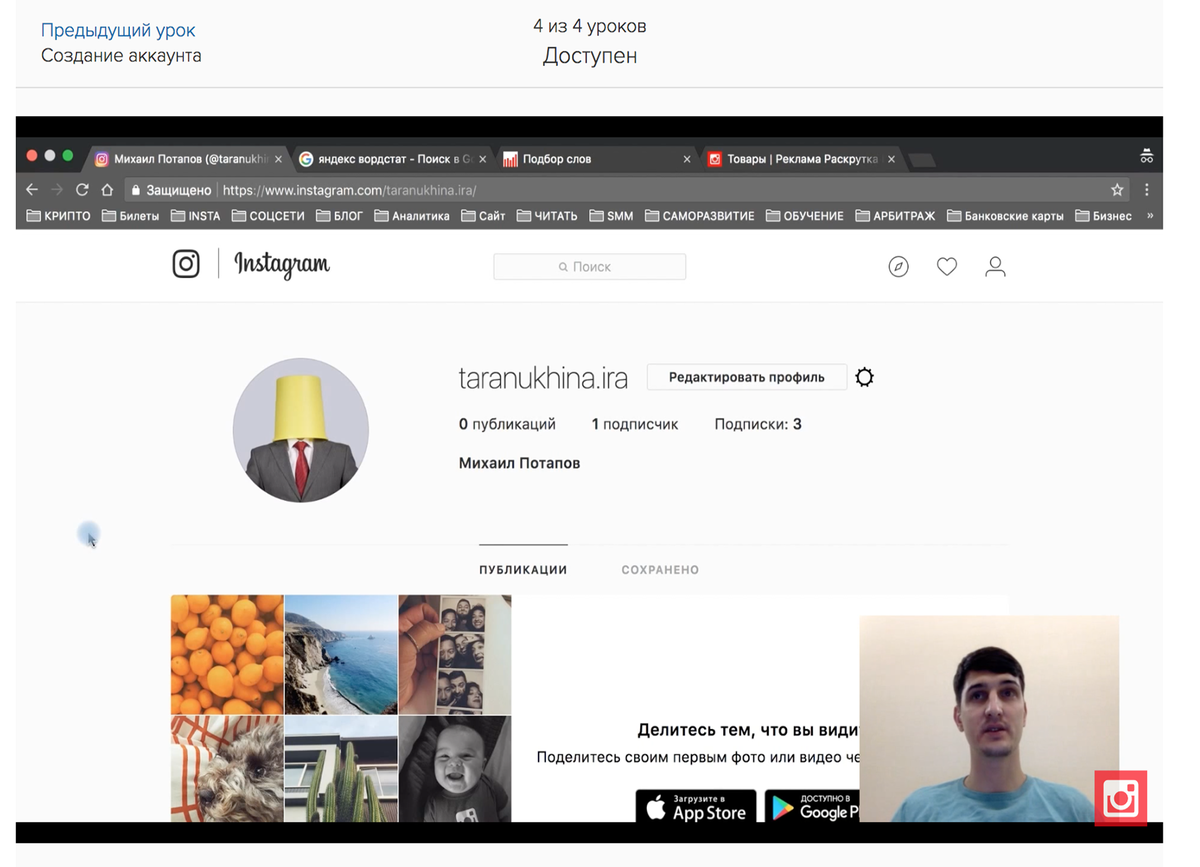
Task: Click the Михаил Потапов profile name
Action: (x=519, y=463)
